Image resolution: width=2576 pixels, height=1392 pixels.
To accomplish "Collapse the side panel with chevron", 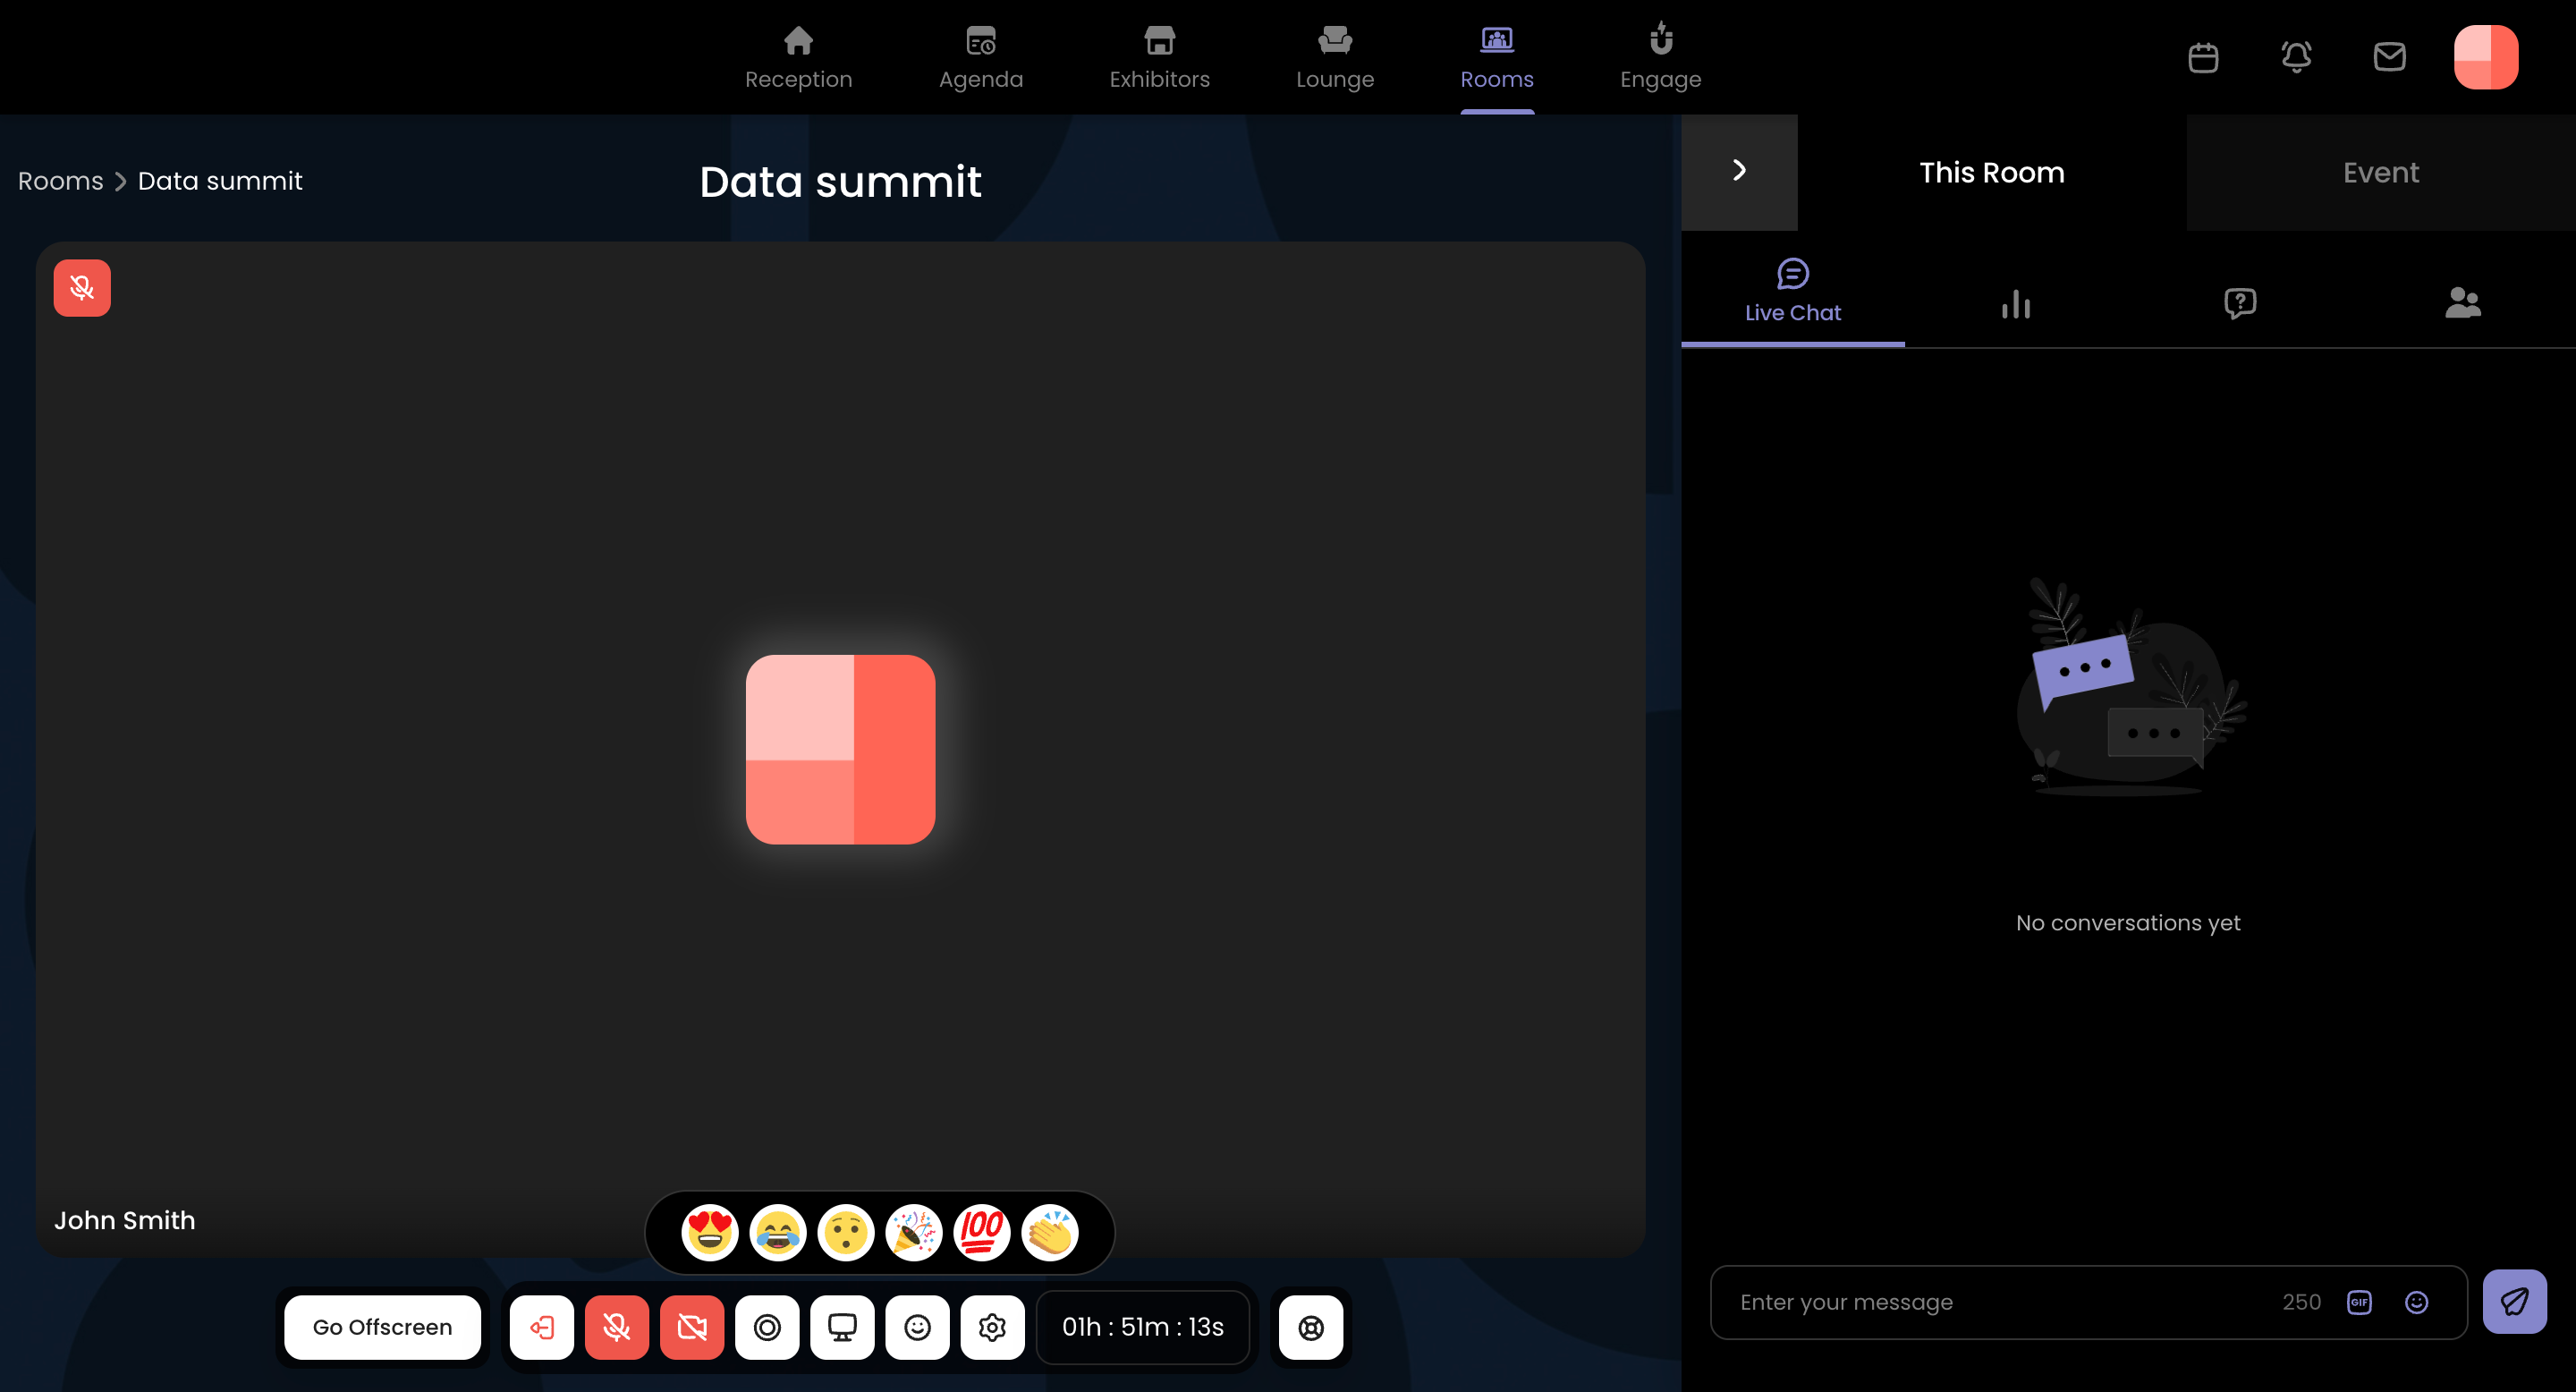I will [1739, 172].
